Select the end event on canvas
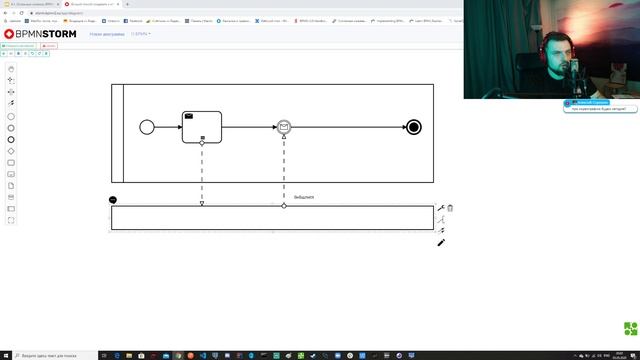Viewport: 640px width, 360px height. point(414,127)
